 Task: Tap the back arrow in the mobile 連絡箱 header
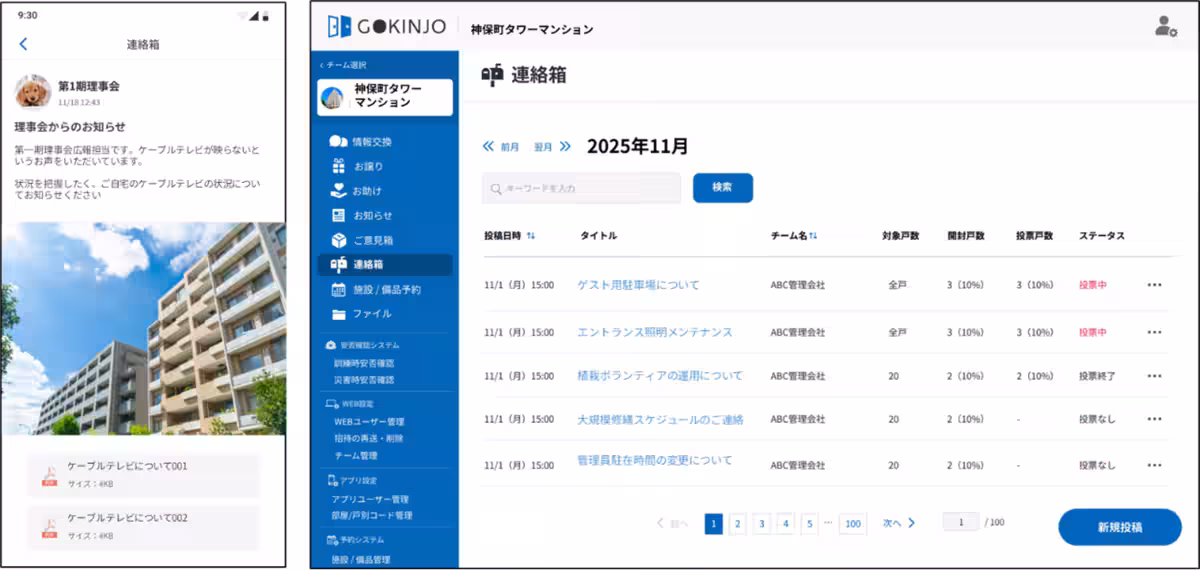[23, 44]
